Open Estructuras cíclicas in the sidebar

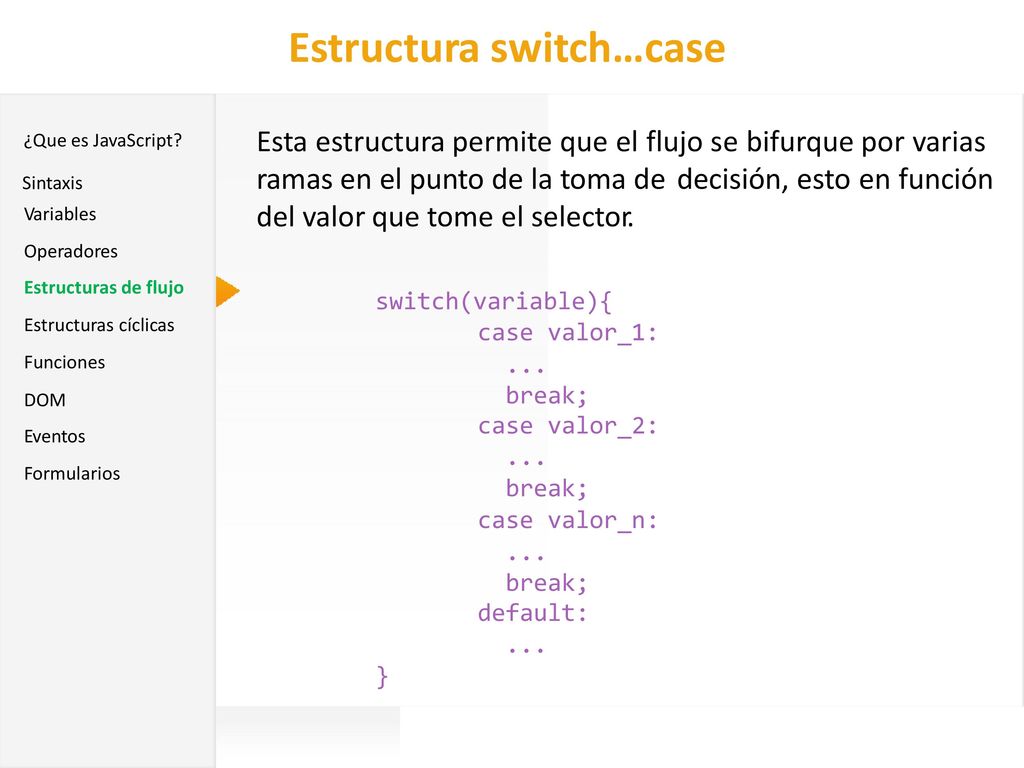click(99, 325)
